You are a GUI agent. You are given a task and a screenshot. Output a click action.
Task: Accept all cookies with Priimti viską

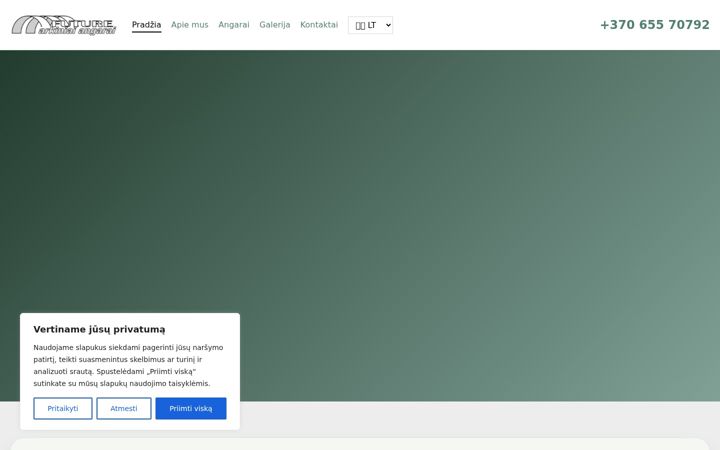pyautogui.click(x=191, y=408)
